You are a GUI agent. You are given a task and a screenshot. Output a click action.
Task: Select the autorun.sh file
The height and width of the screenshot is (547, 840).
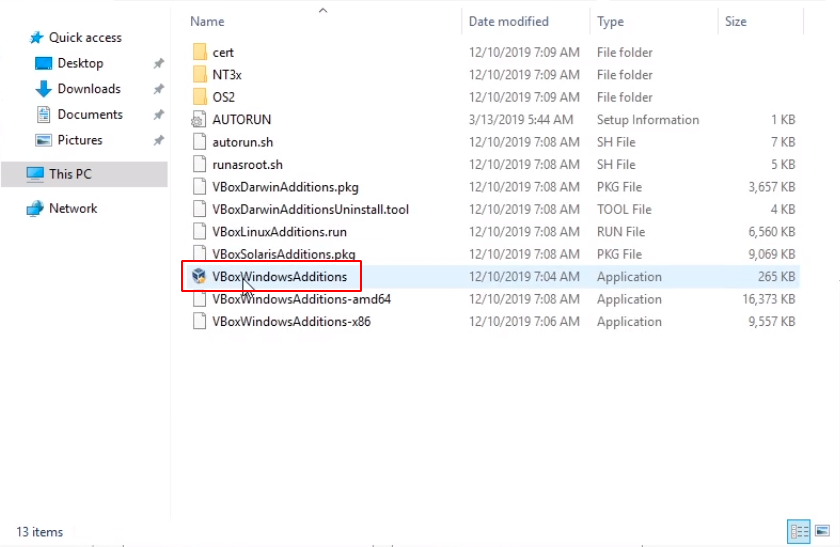click(x=242, y=142)
